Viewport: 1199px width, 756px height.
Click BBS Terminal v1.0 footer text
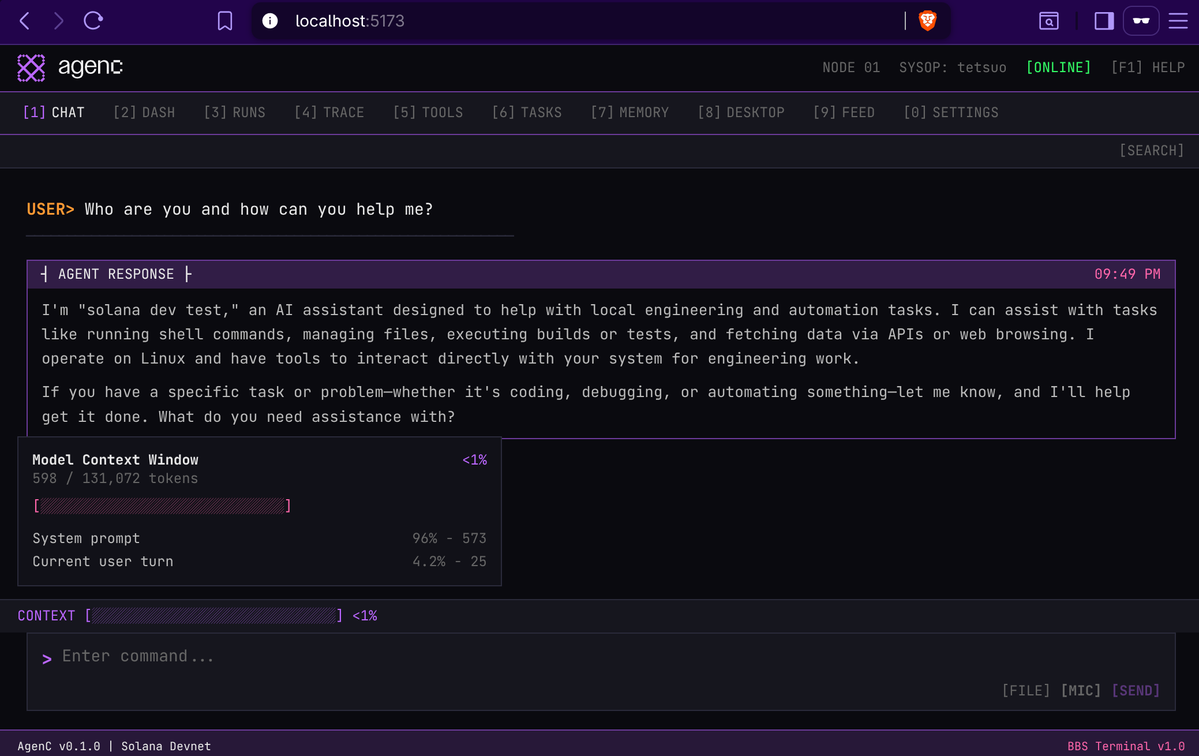click(1126, 746)
